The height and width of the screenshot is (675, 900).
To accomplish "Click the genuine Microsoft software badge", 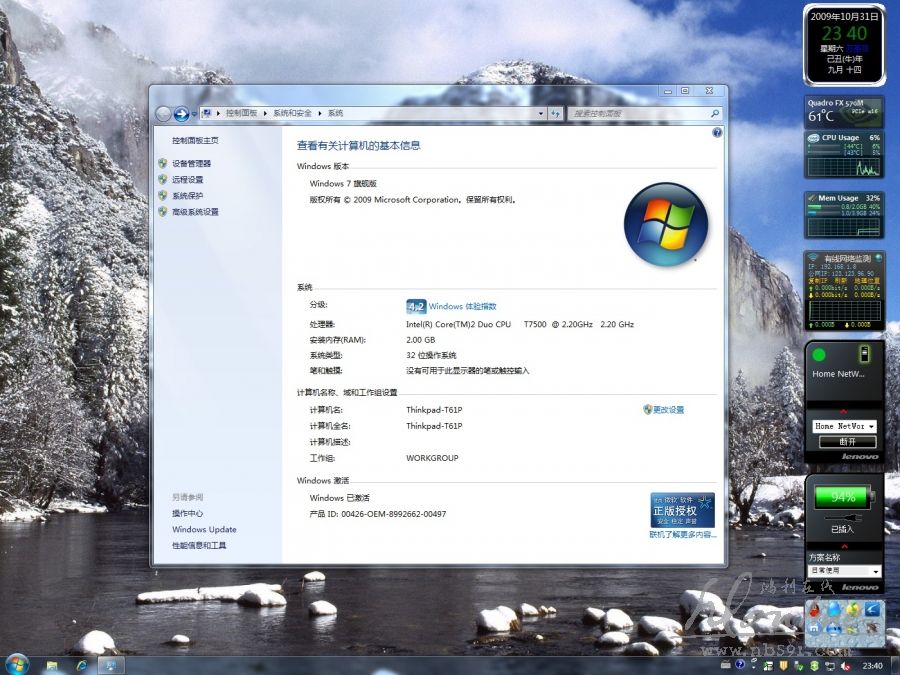I will click(x=682, y=510).
